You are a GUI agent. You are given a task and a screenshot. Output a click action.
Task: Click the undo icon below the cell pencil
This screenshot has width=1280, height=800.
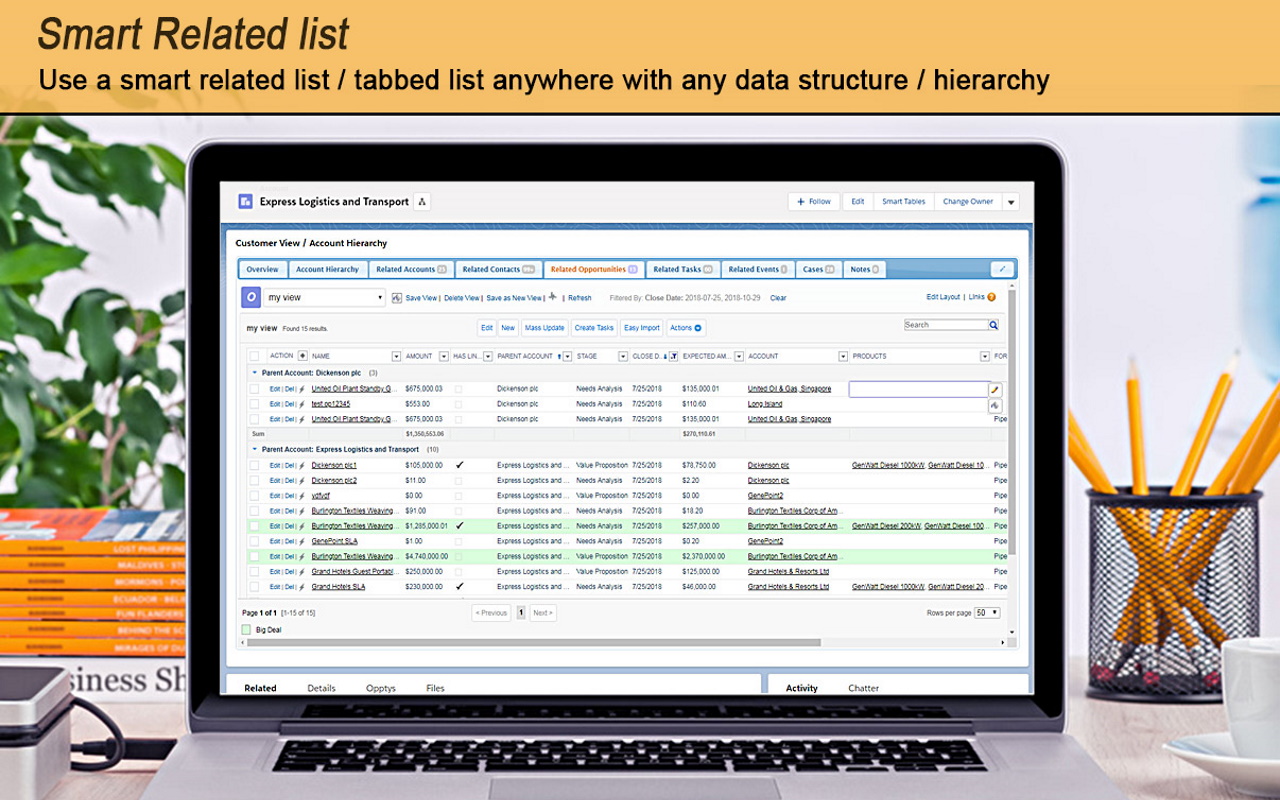[x=995, y=405]
